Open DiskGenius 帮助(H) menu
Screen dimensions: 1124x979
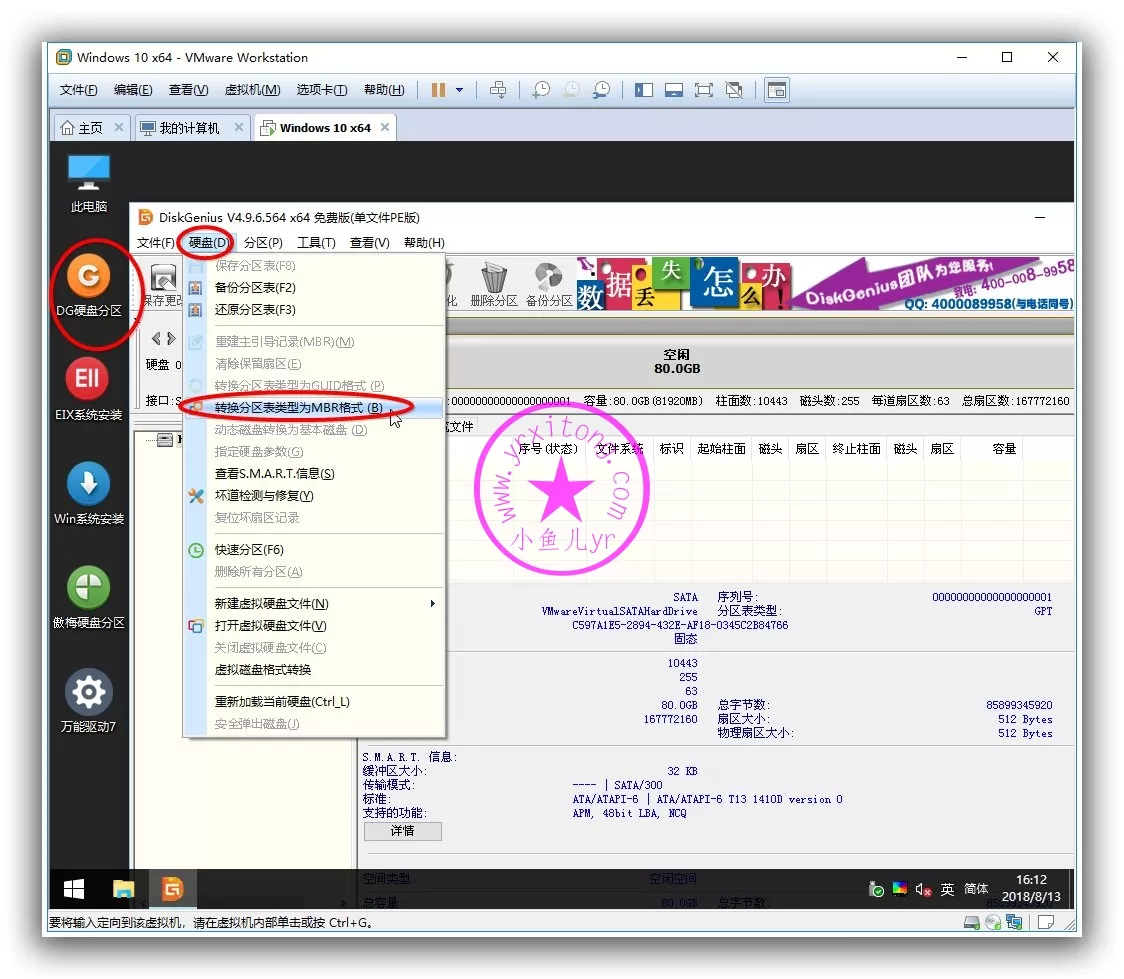pos(424,243)
